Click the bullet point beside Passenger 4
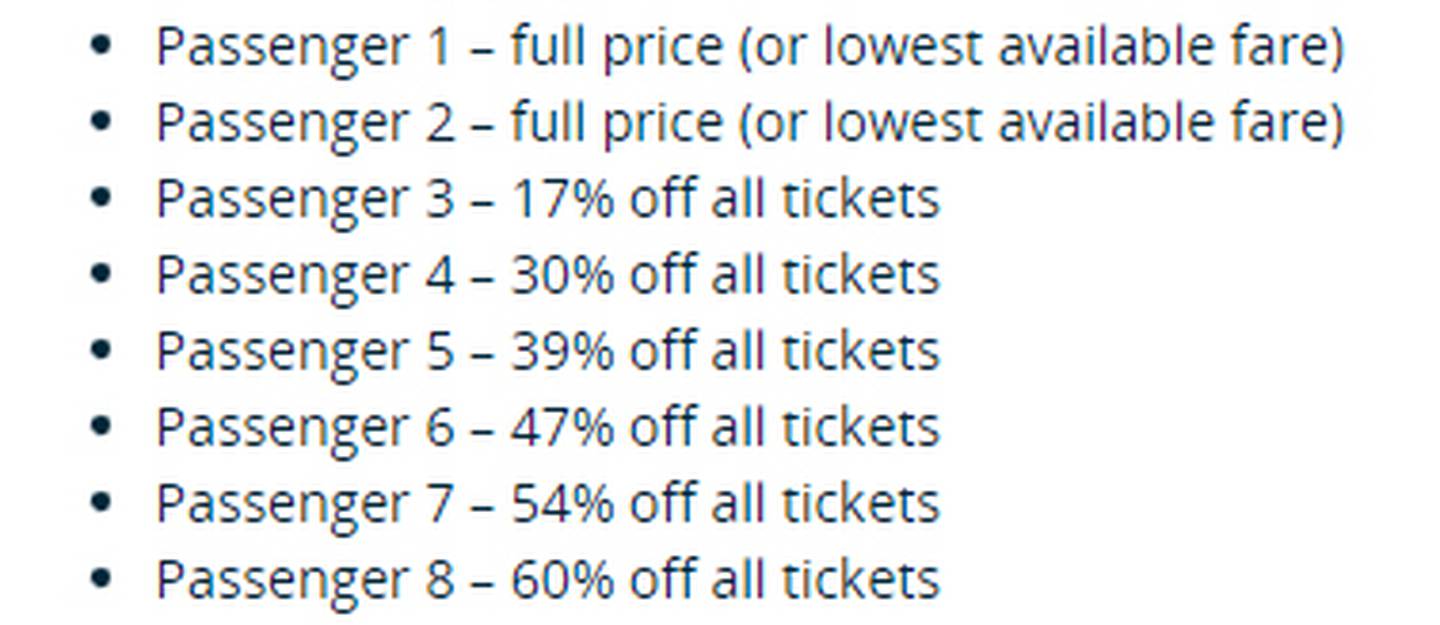 pos(100,274)
